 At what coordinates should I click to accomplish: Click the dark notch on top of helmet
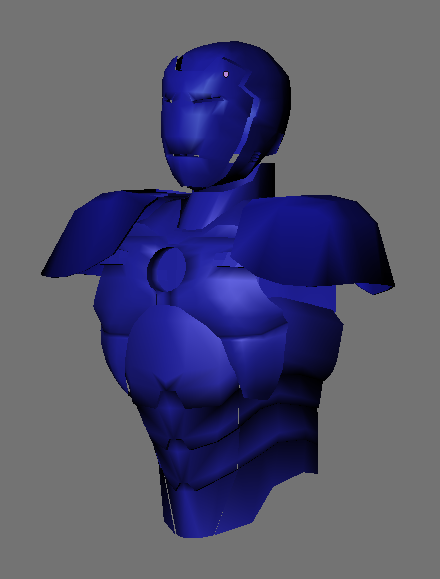pos(179,64)
